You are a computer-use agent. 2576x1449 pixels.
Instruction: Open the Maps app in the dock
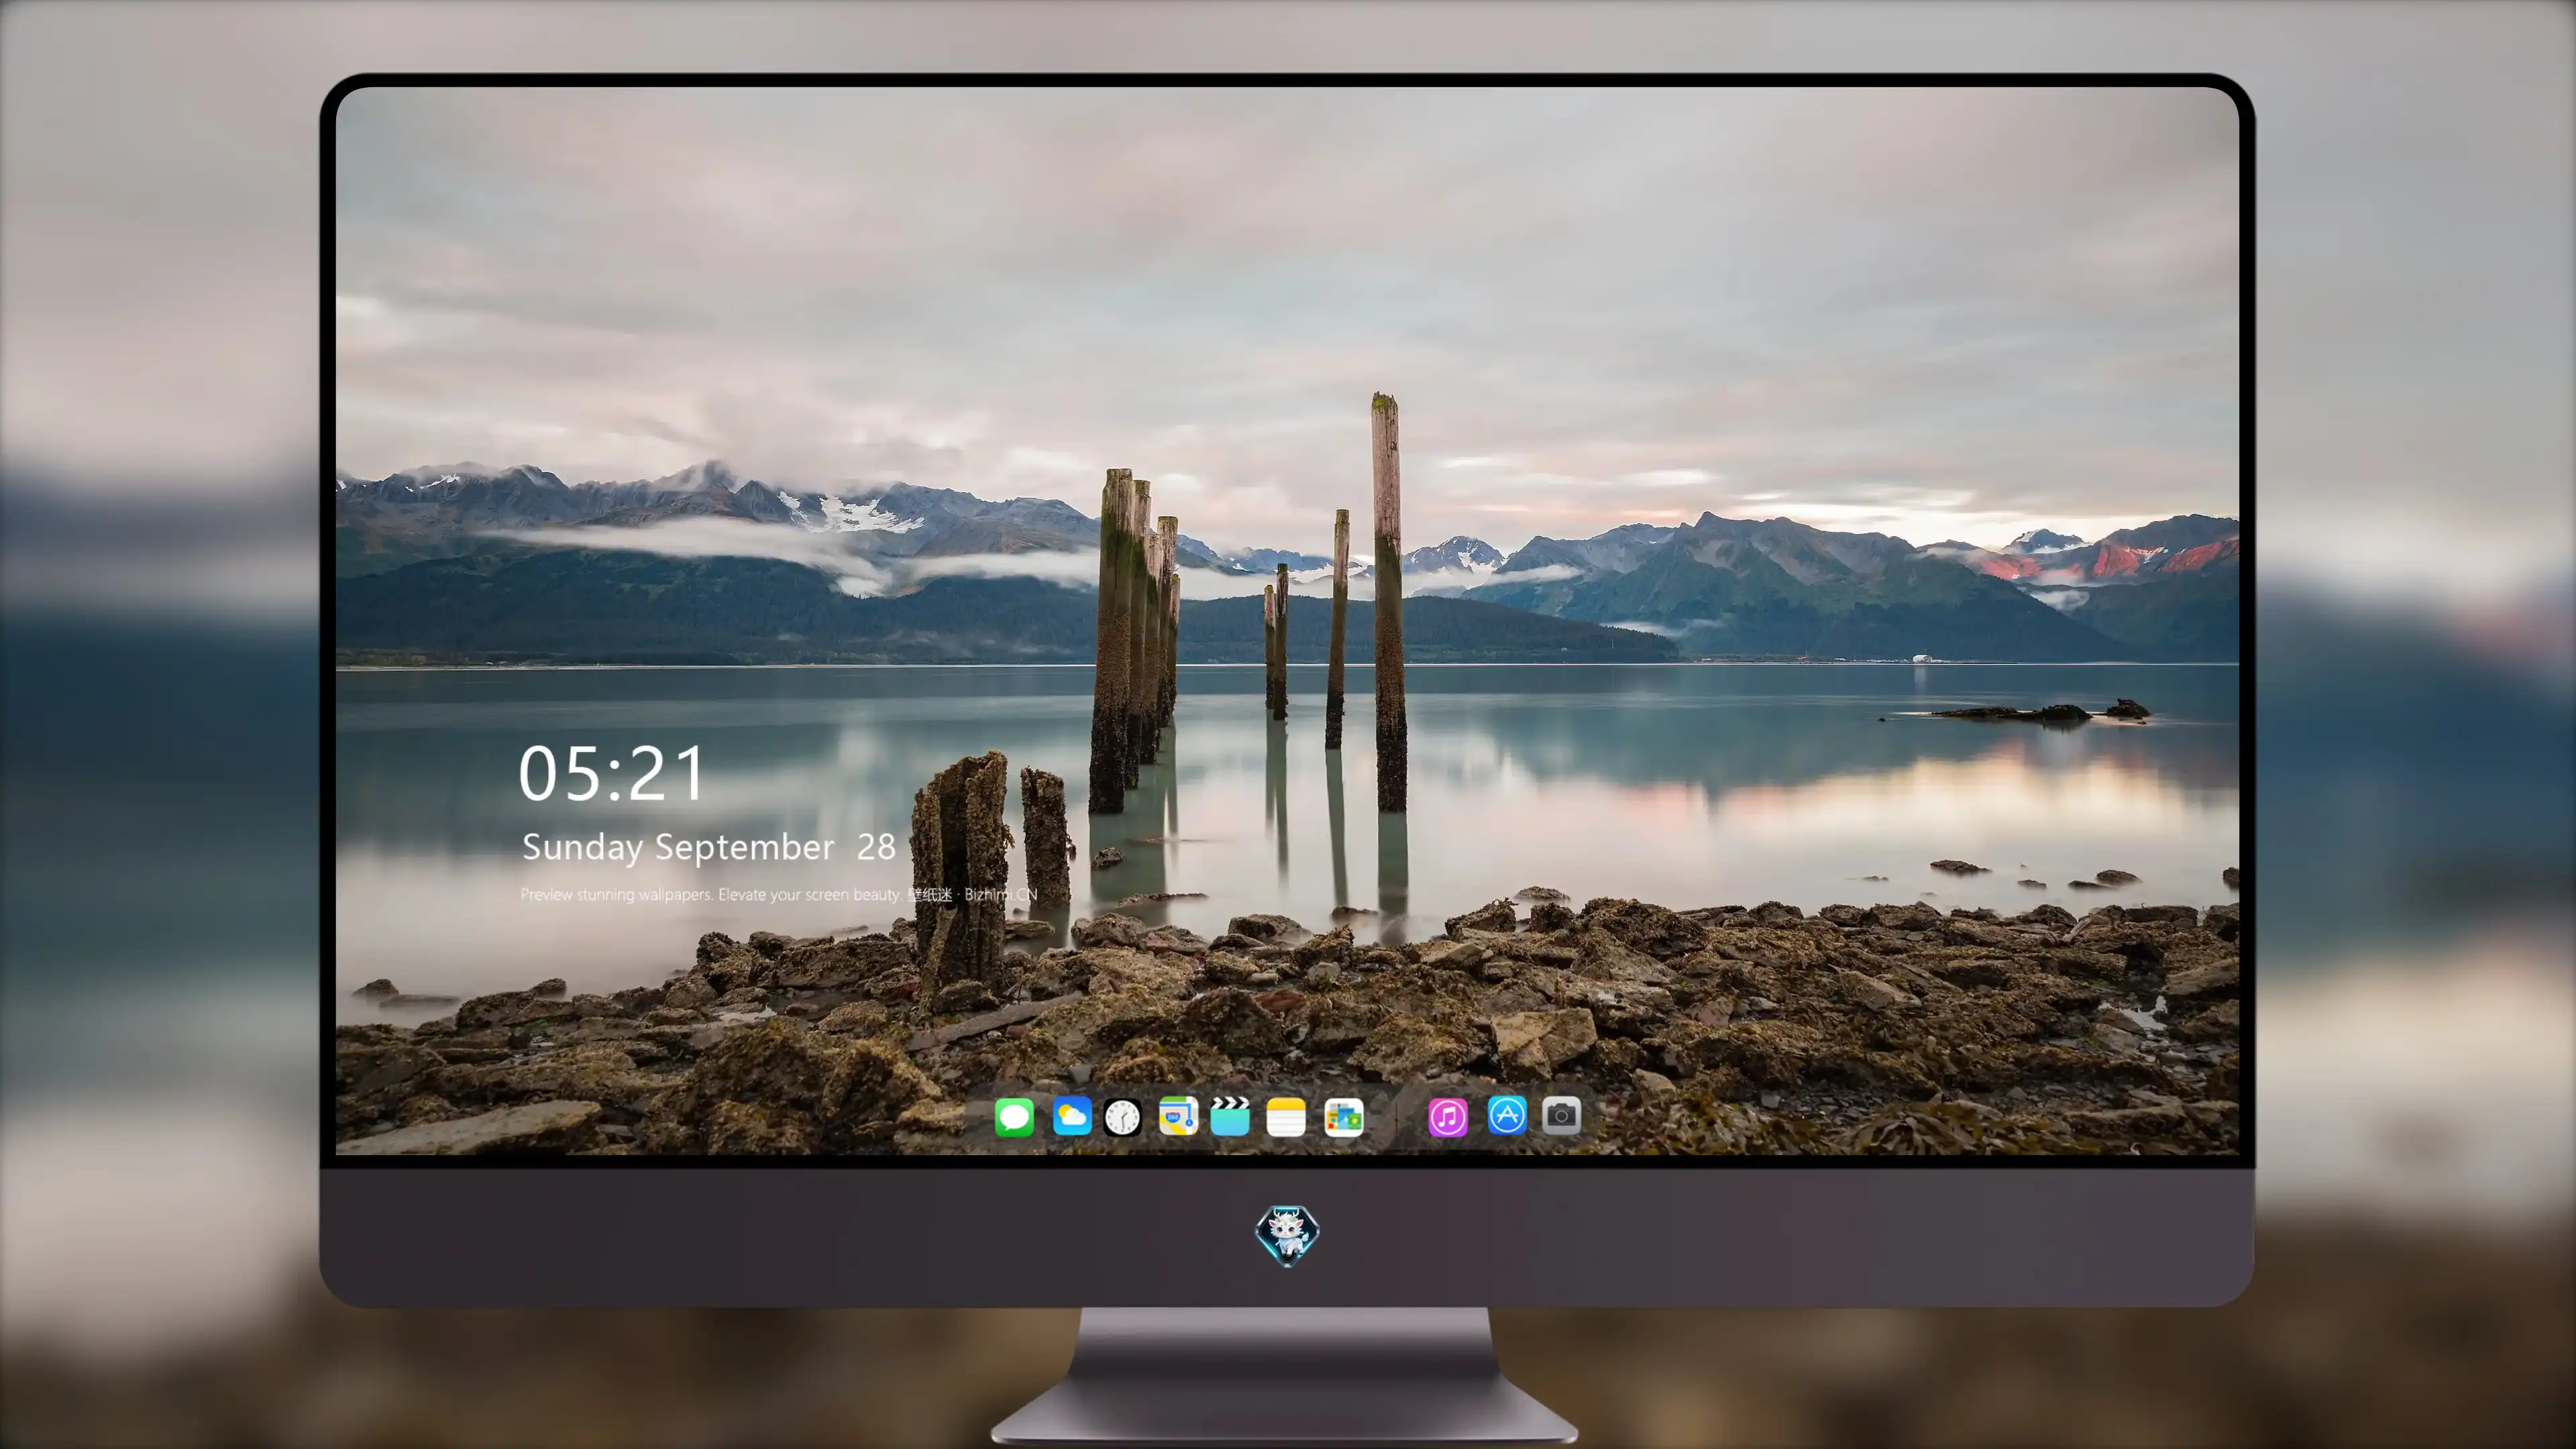click(1178, 1116)
